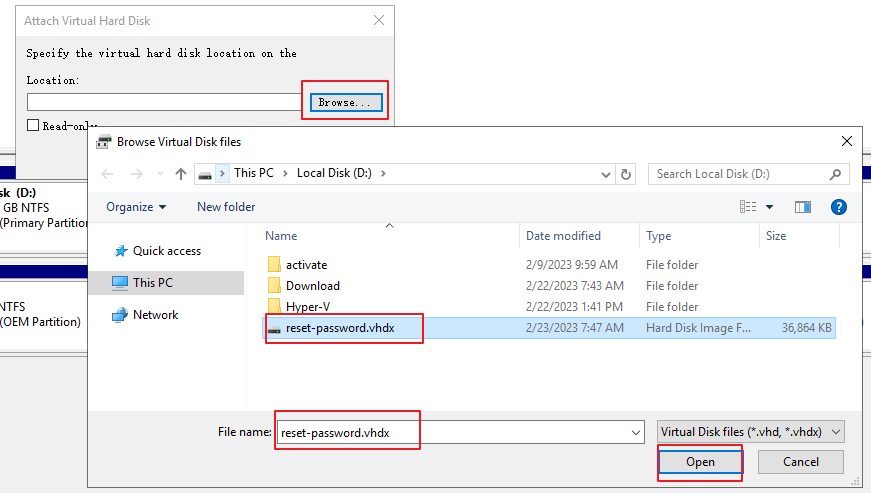
Task: Click the Open button
Action: [x=700, y=462]
